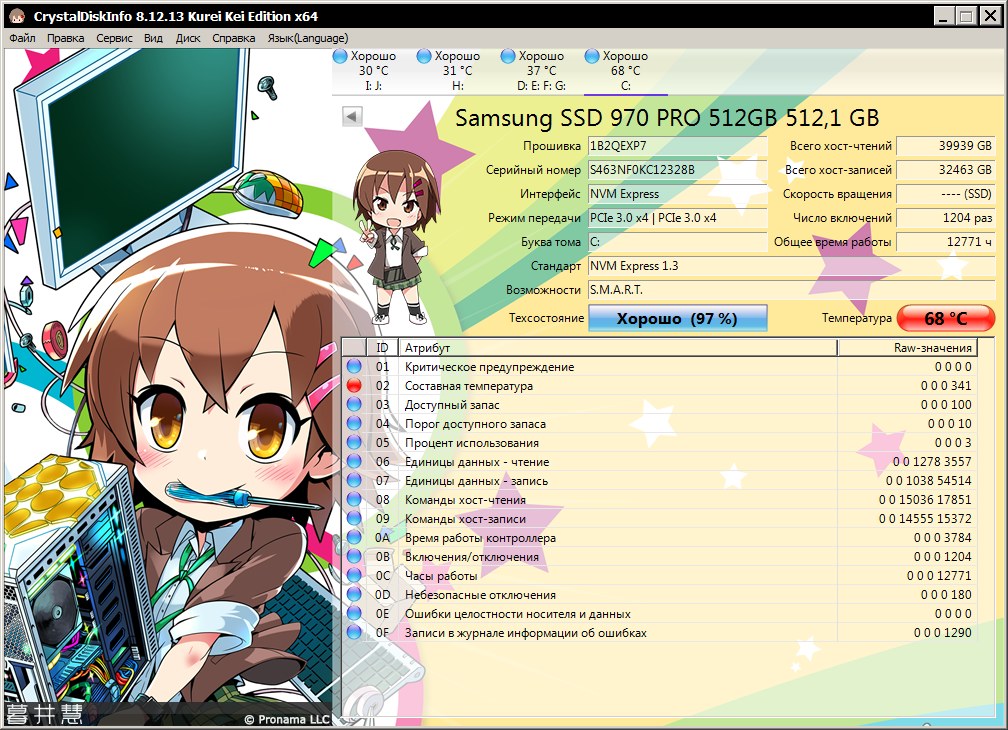This screenshot has width=1008, height=730.
Task: Click status orb for Ошибки целостности носителя
Action: click(354, 613)
